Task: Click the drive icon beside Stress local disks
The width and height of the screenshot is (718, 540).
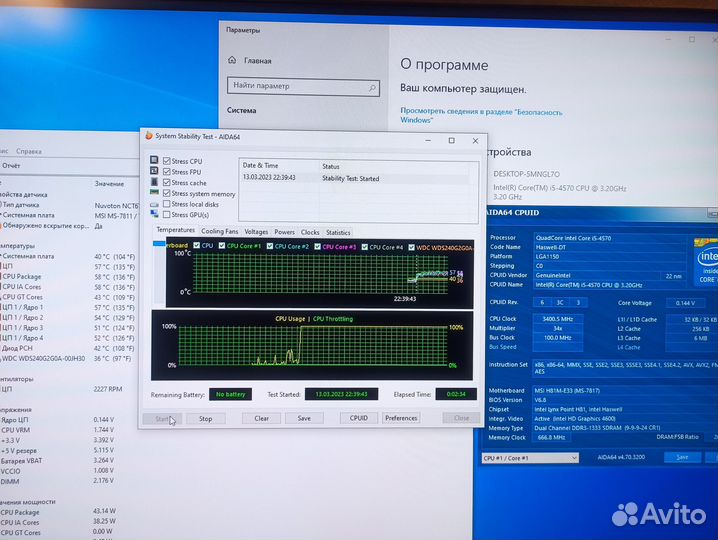Action: coord(154,204)
